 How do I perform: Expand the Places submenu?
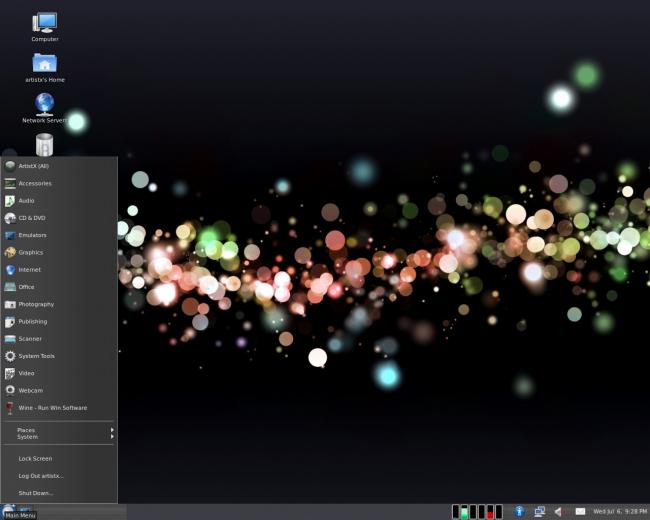click(59, 430)
